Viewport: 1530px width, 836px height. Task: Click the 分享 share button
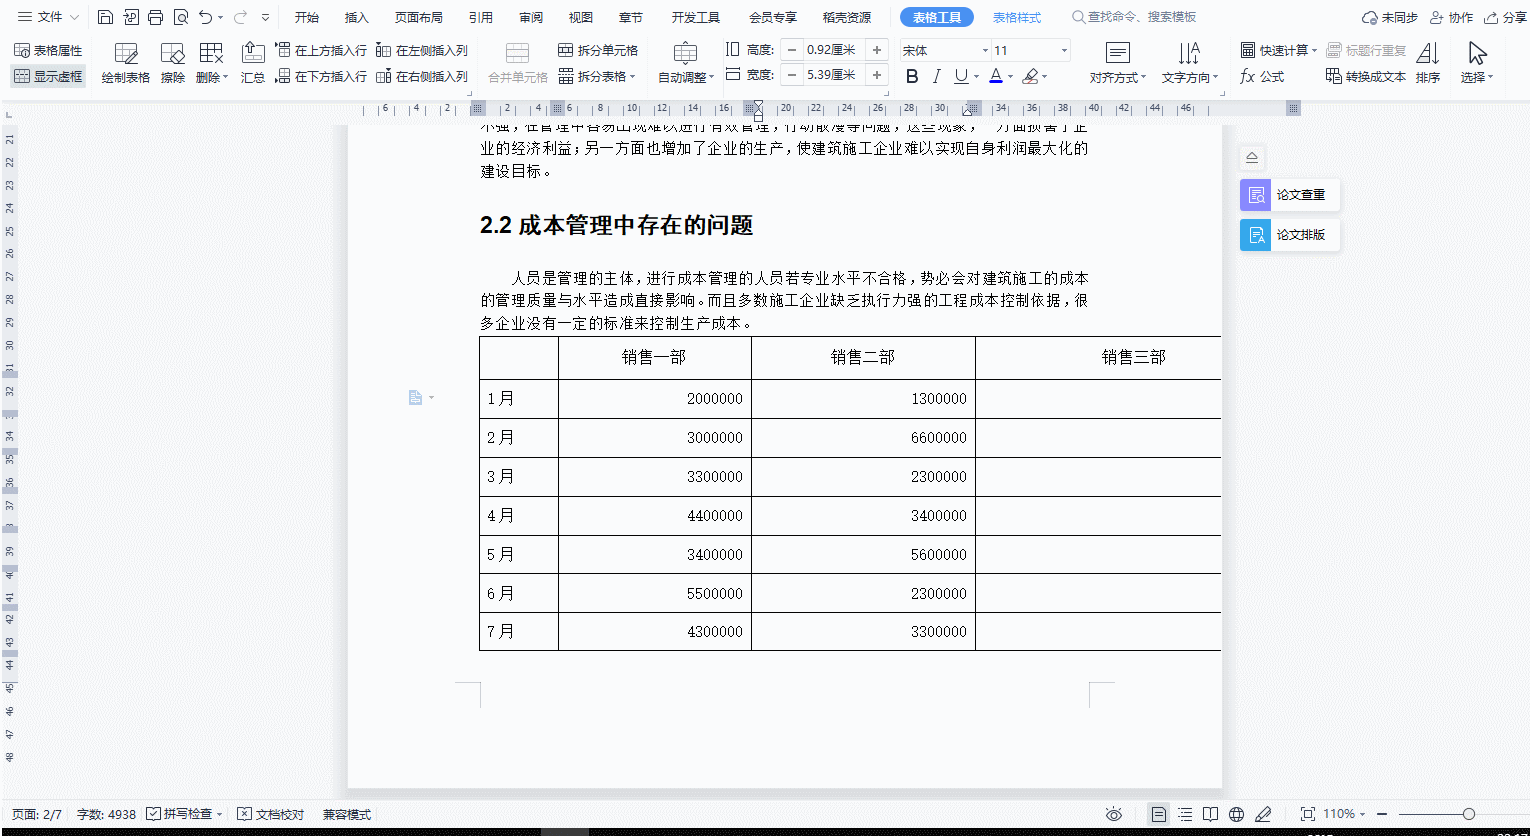1506,17
